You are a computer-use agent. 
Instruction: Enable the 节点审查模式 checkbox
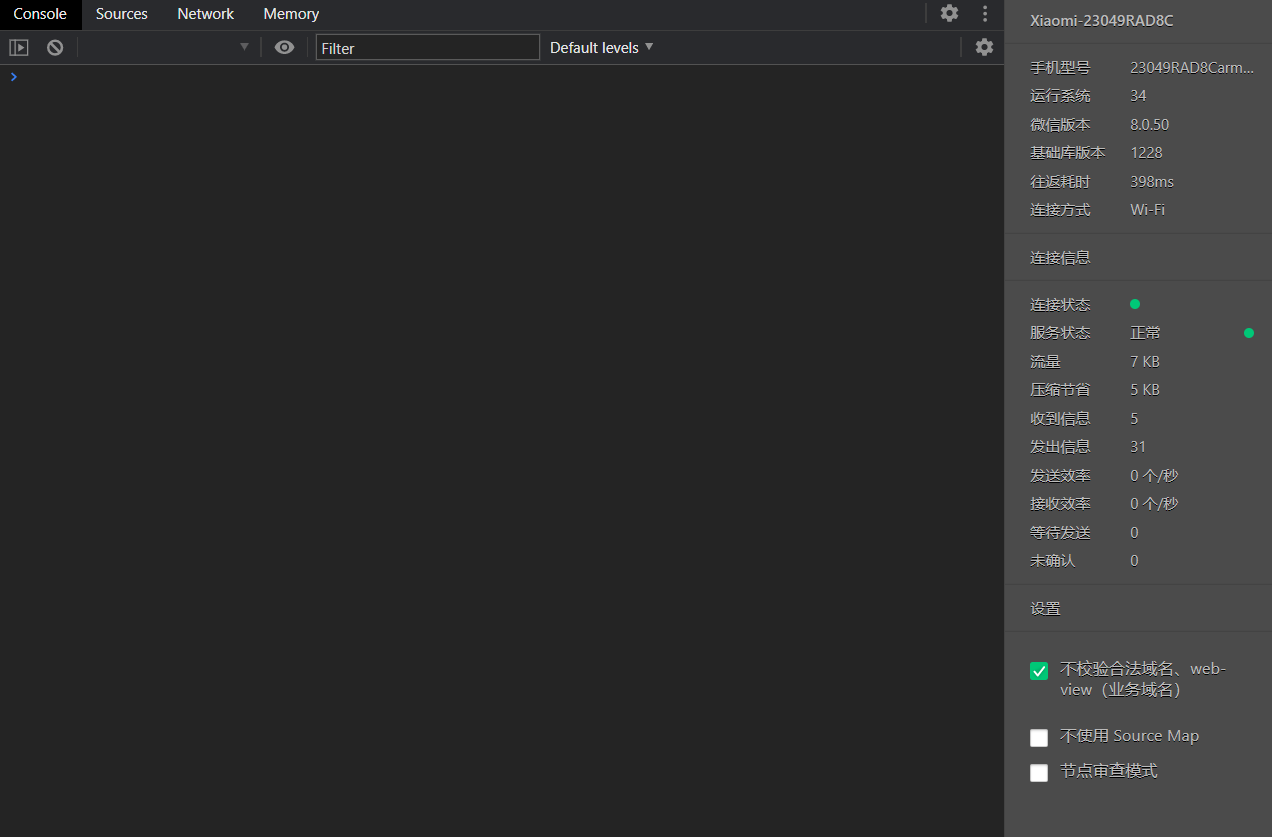(1039, 772)
